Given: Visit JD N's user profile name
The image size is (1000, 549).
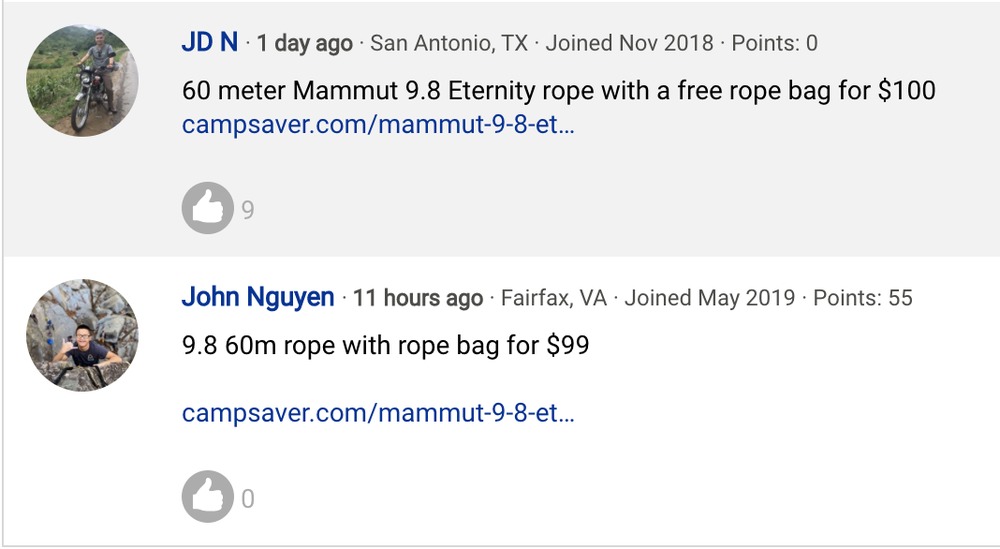Looking at the screenshot, I should click(x=210, y=43).
